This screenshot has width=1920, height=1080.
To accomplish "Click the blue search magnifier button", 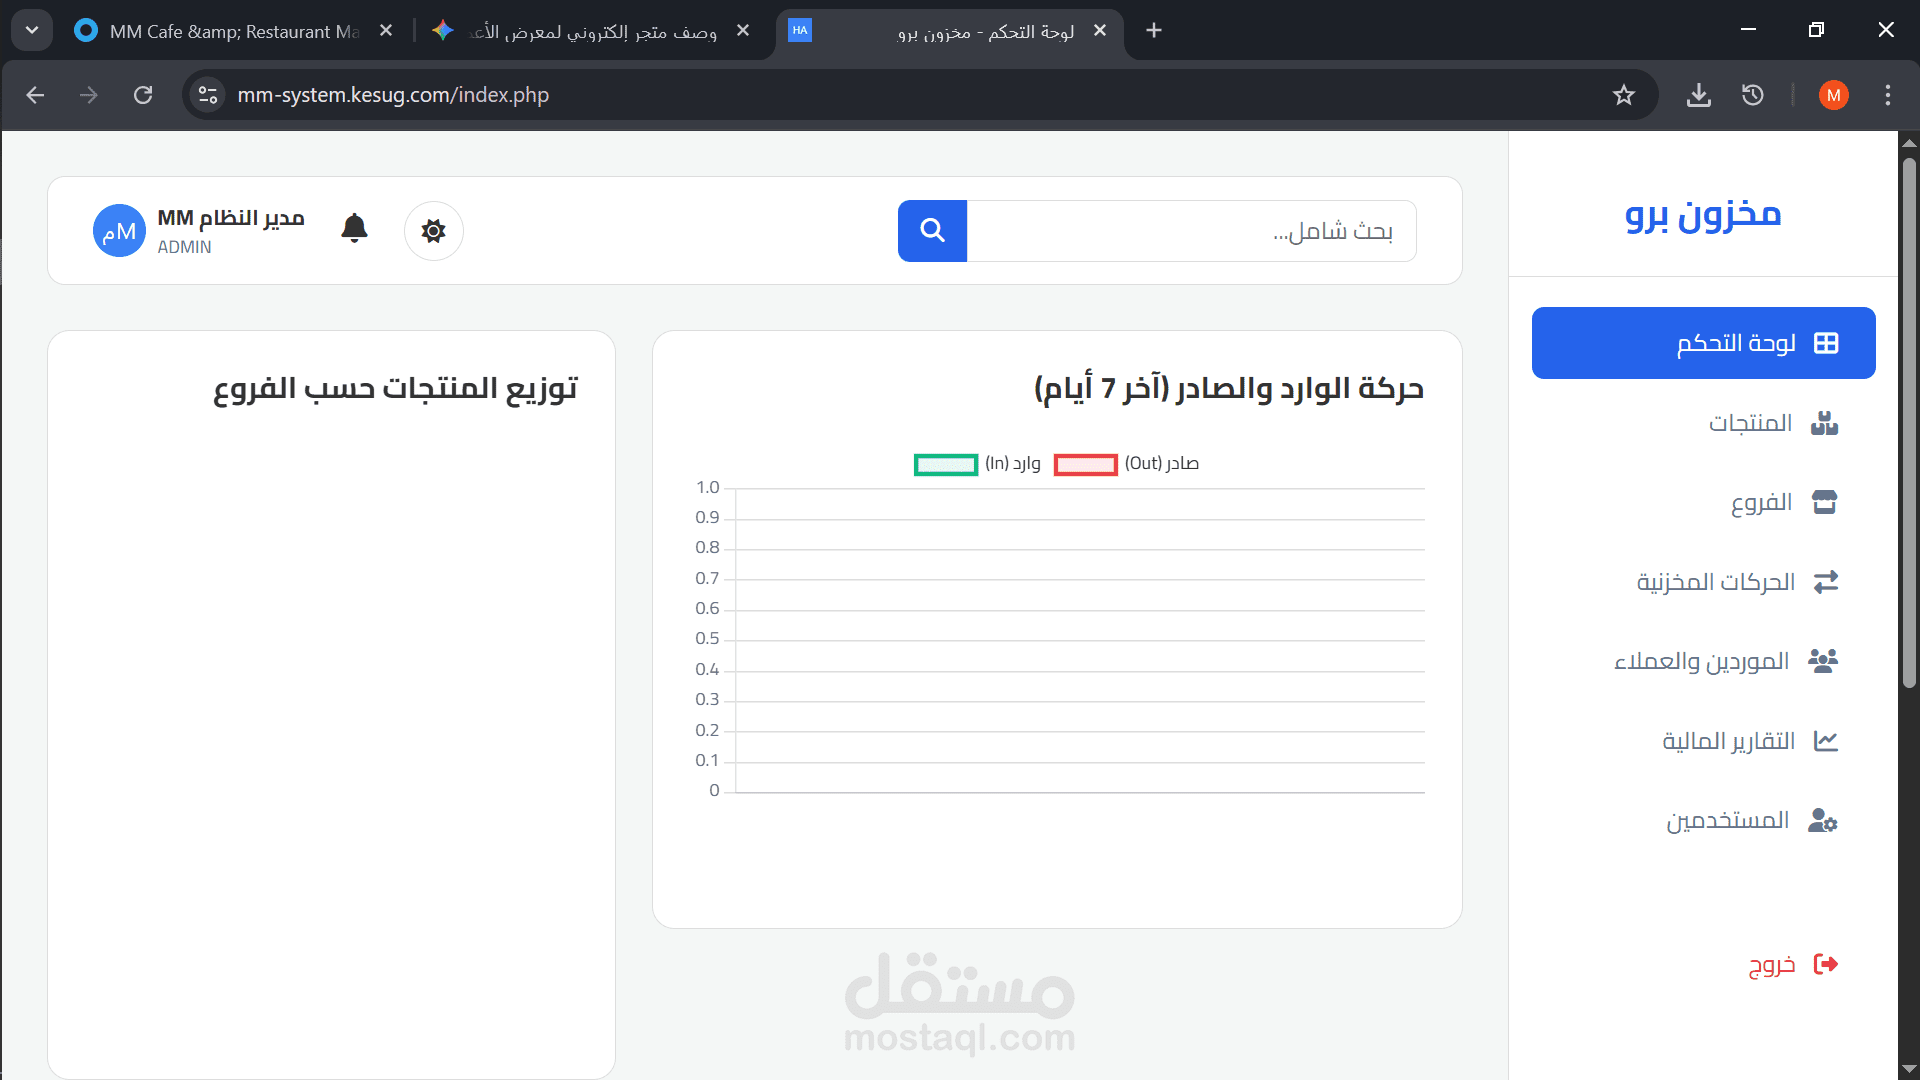I will pos(932,231).
